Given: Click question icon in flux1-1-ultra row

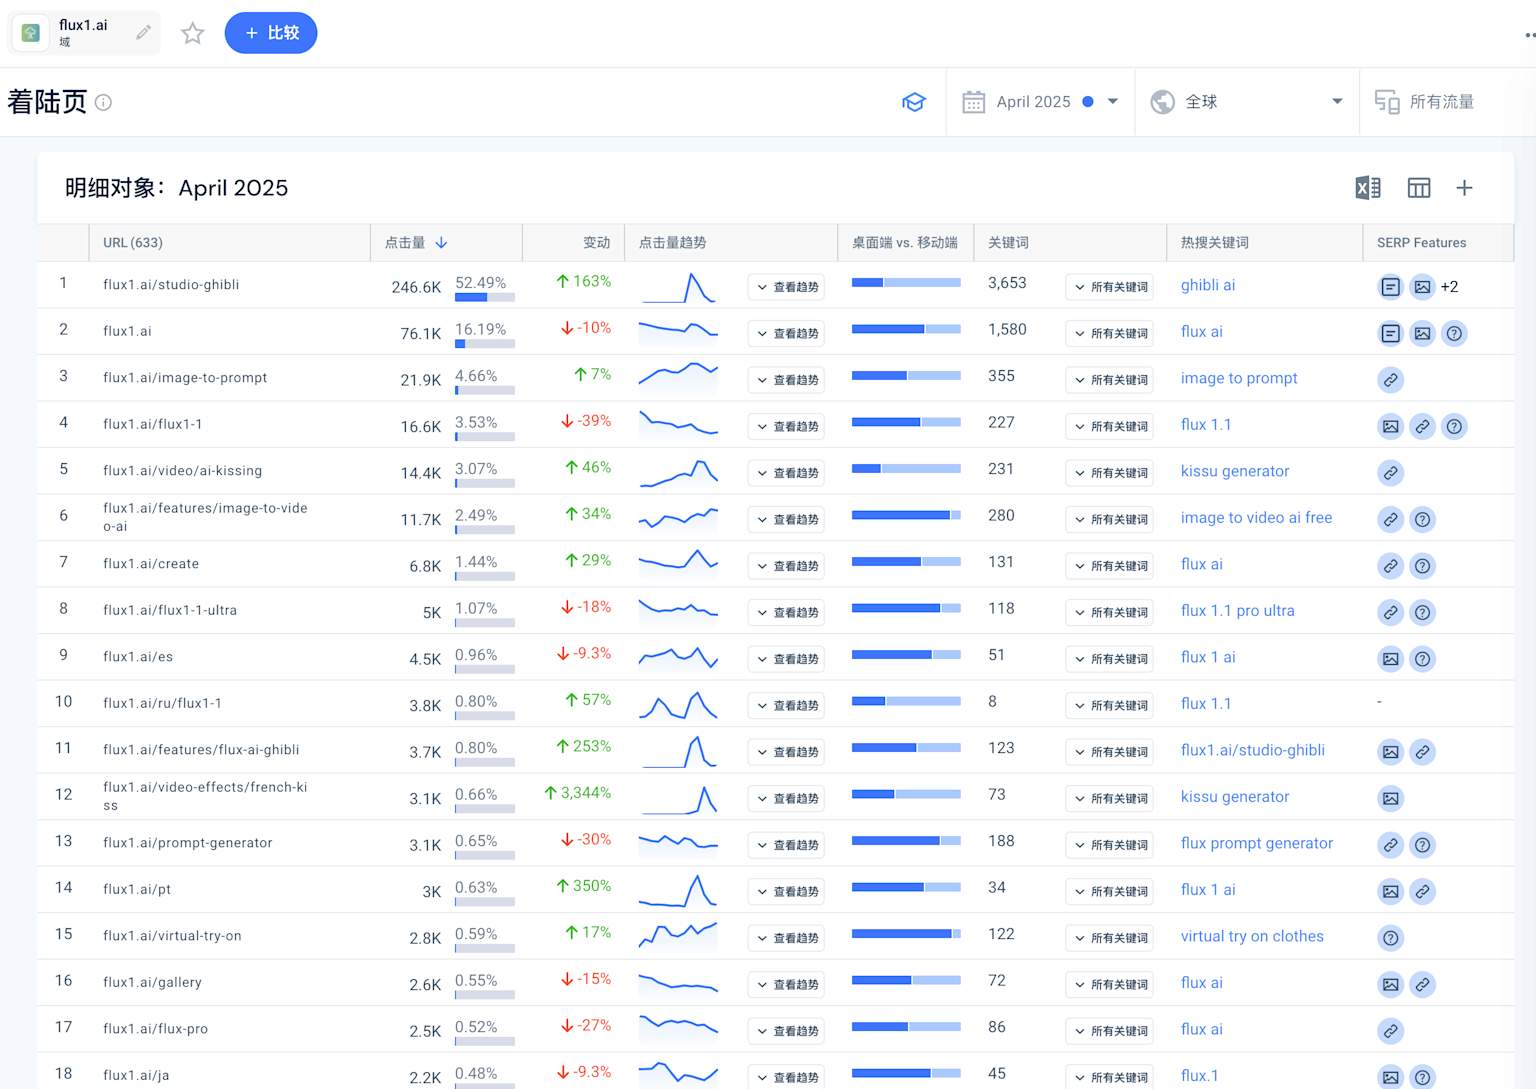Looking at the screenshot, I should click(x=1422, y=613).
